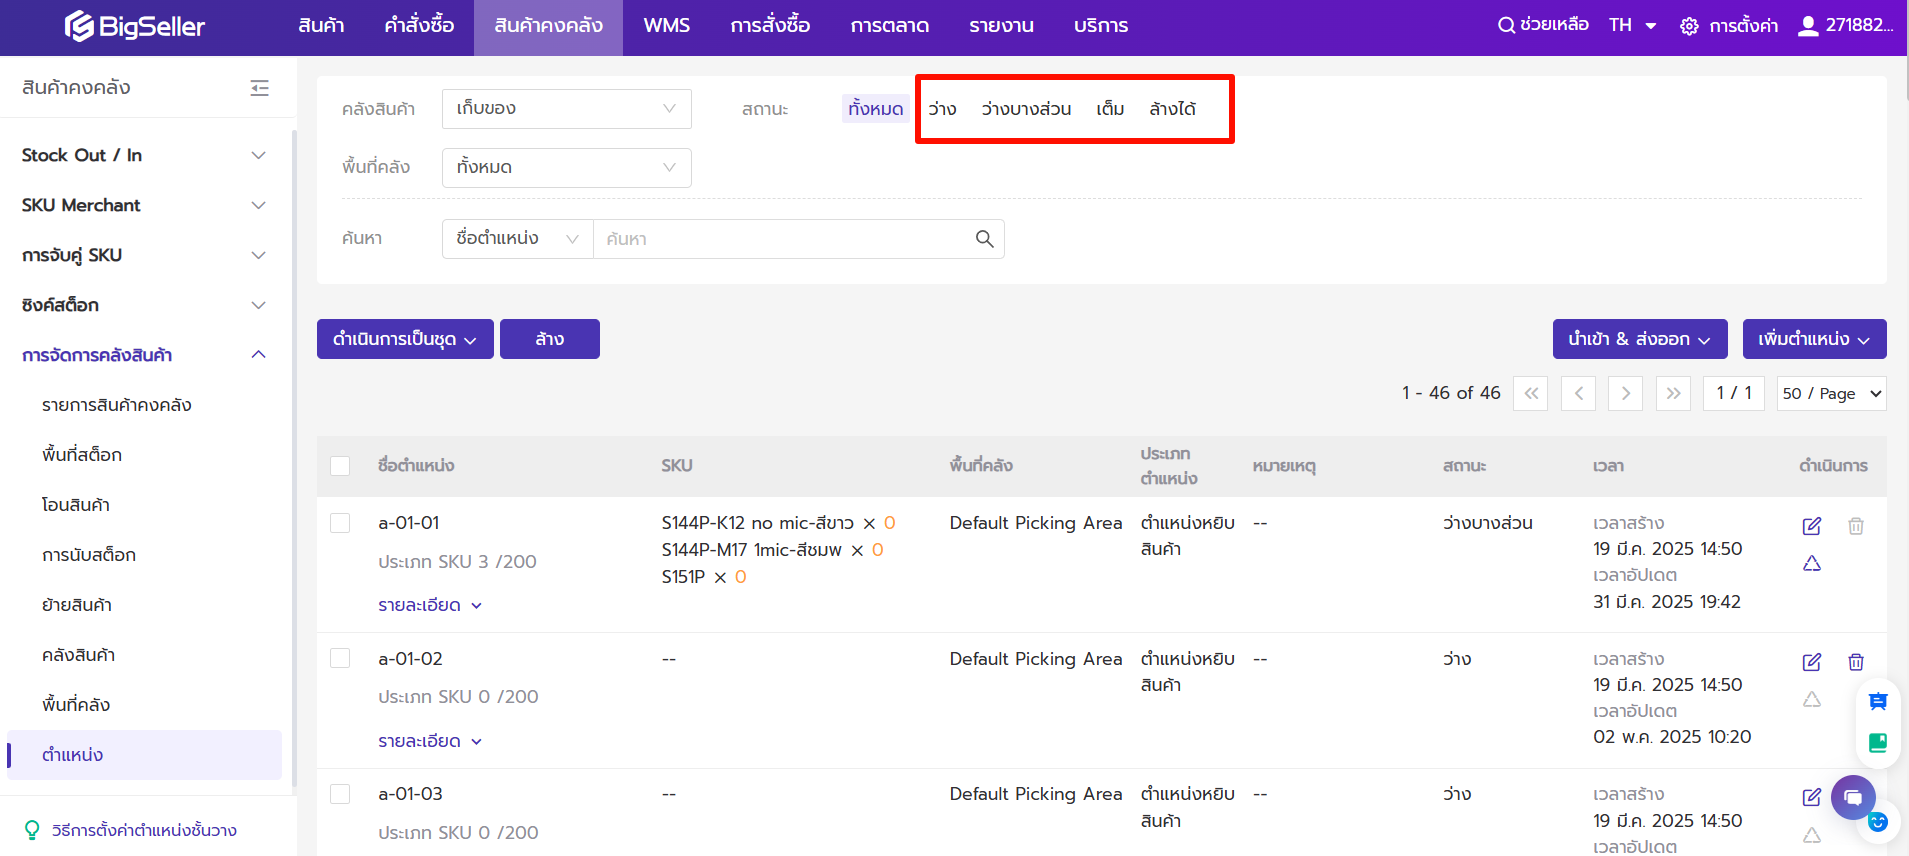Open the search type dropdown ชื่อตำแหน่ง
1909x856 pixels.
pyautogui.click(x=518, y=239)
